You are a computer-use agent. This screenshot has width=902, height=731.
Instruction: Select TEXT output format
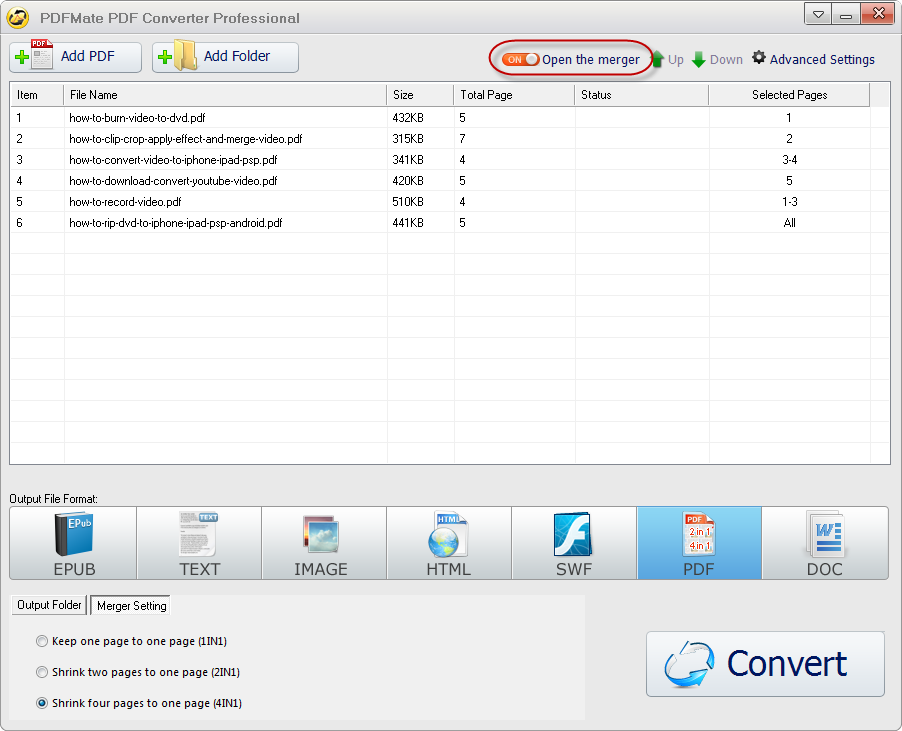click(x=199, y=543)
